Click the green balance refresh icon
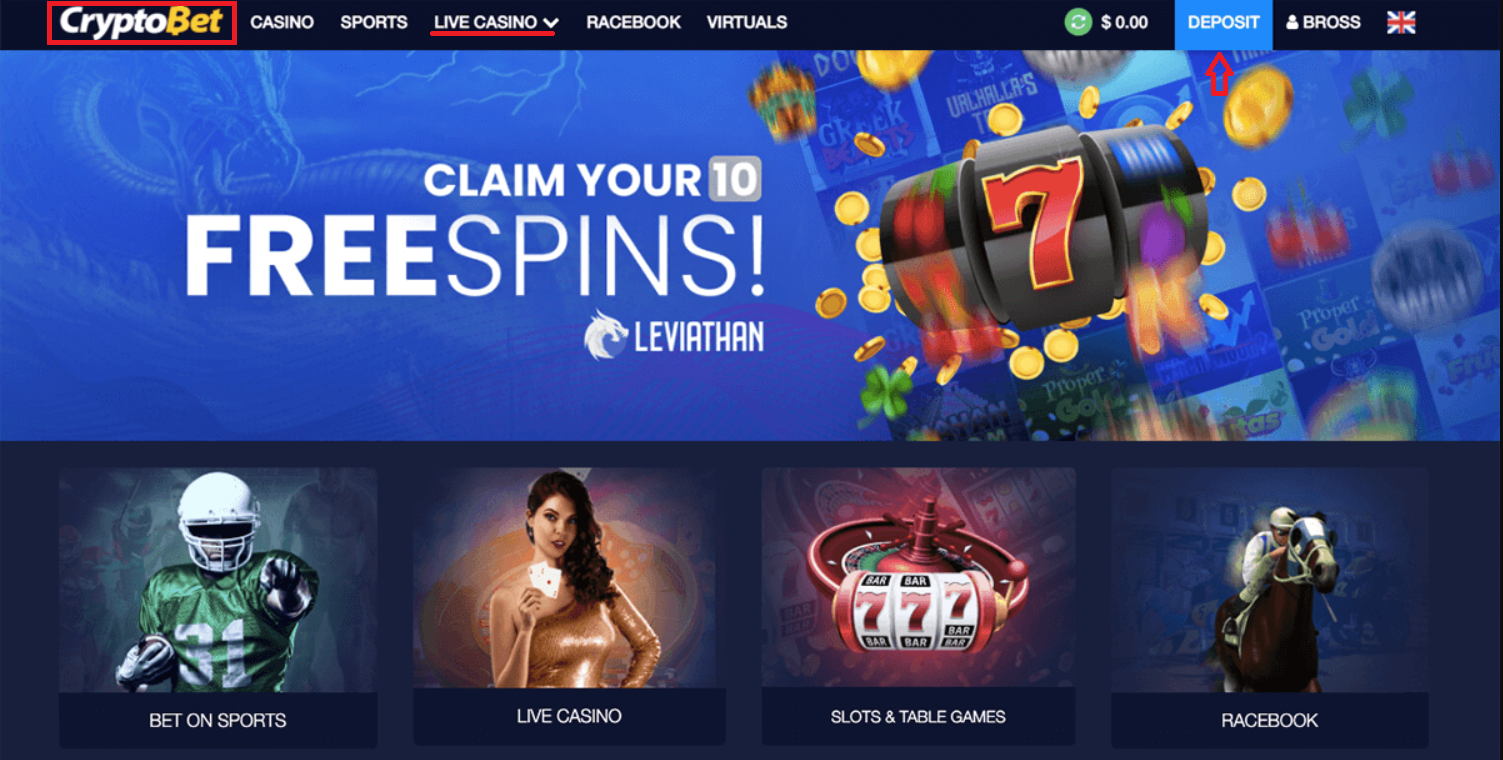This screenshot has height=760, width=1503. 1078,22
